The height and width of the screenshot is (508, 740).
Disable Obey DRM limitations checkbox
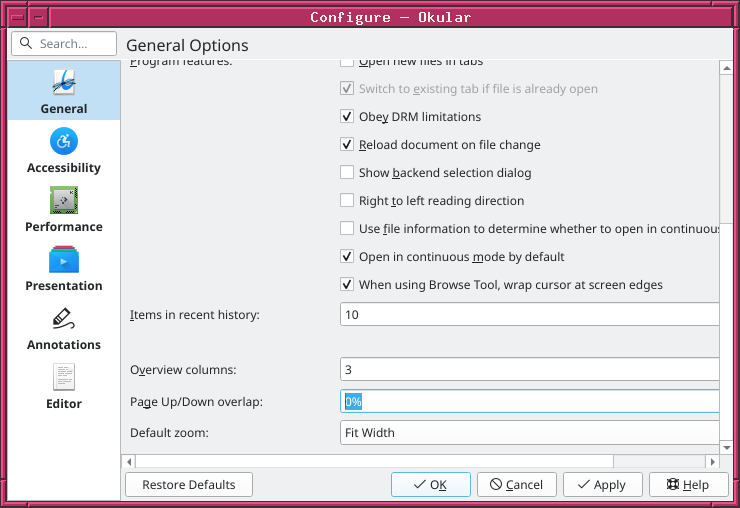(x=347, y=116)
